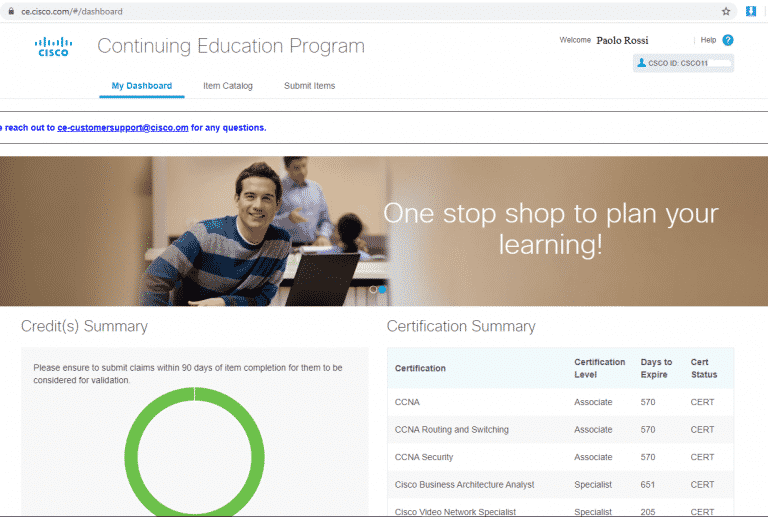768x517 pixels.
Task: Click the Specialist level for Business Architecture Analyst
Action: pyautogui.click(x=593, y=484)
